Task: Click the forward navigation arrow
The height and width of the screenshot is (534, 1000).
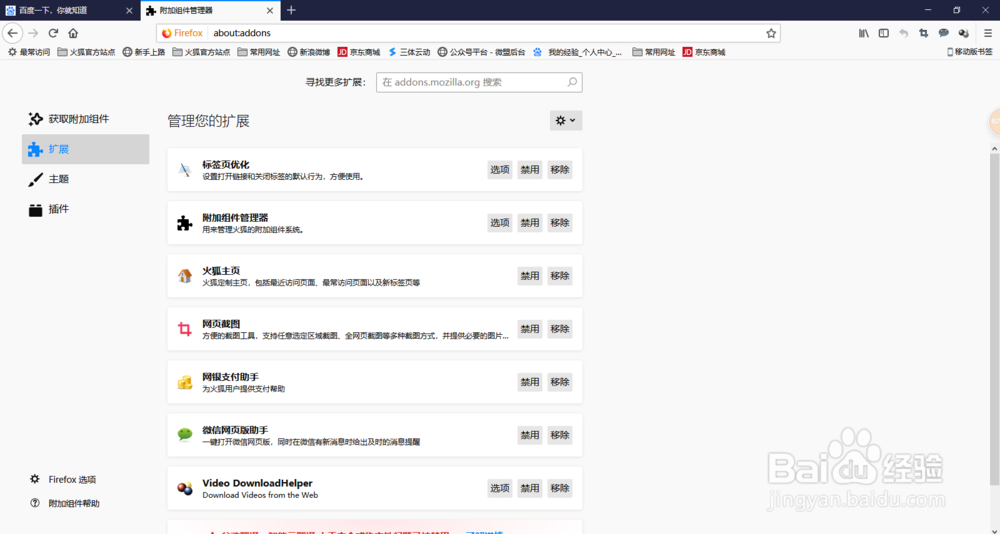Action: click(33, 33)
